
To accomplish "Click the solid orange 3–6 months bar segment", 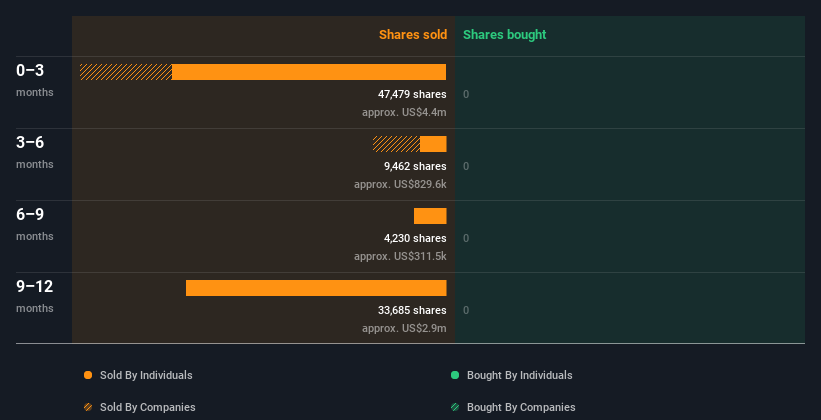I will coord(433,144).
